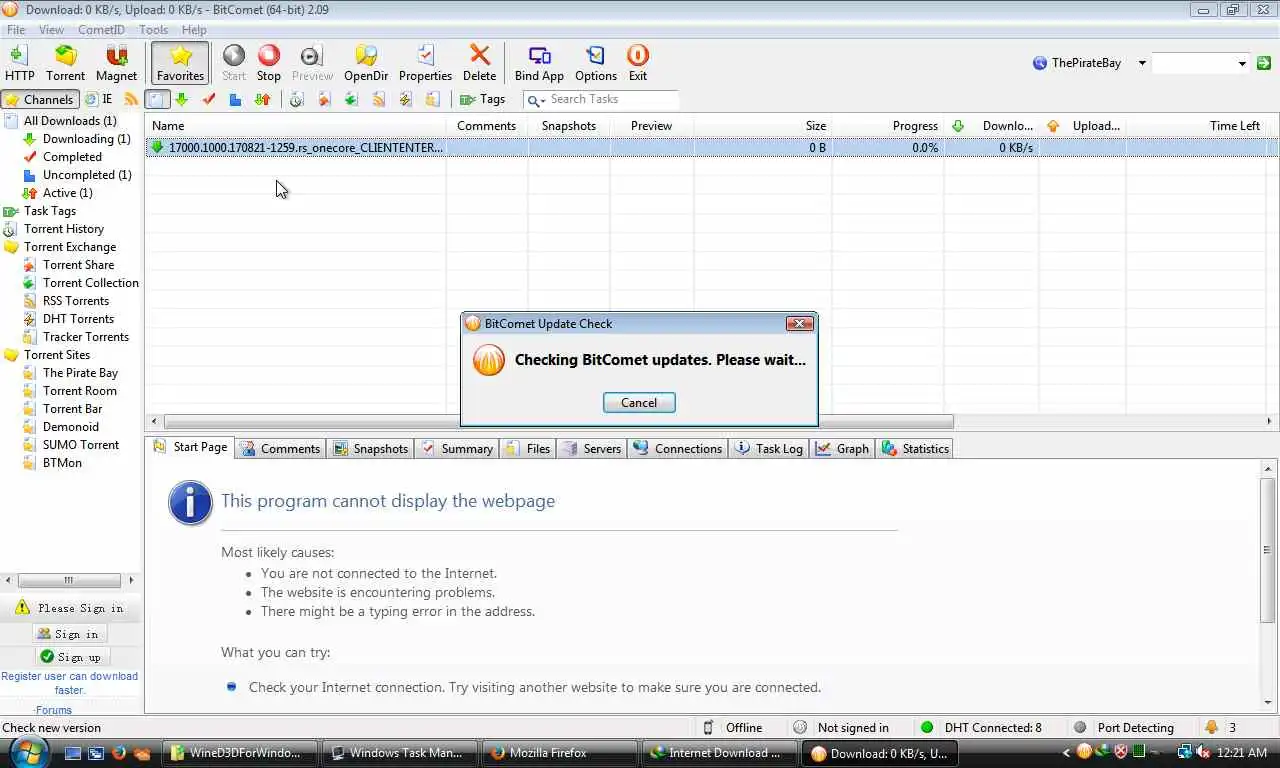
Task: Select Completed in sidebar tree
Action: click(x=72, y=157)
